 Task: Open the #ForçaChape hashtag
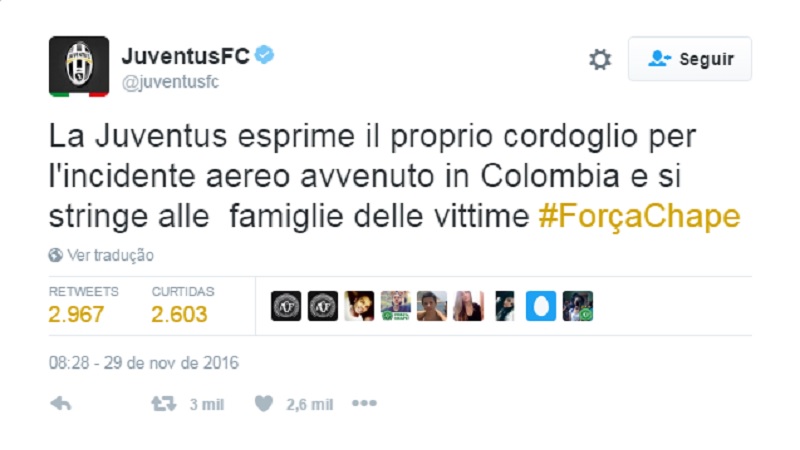coord(639,216)
